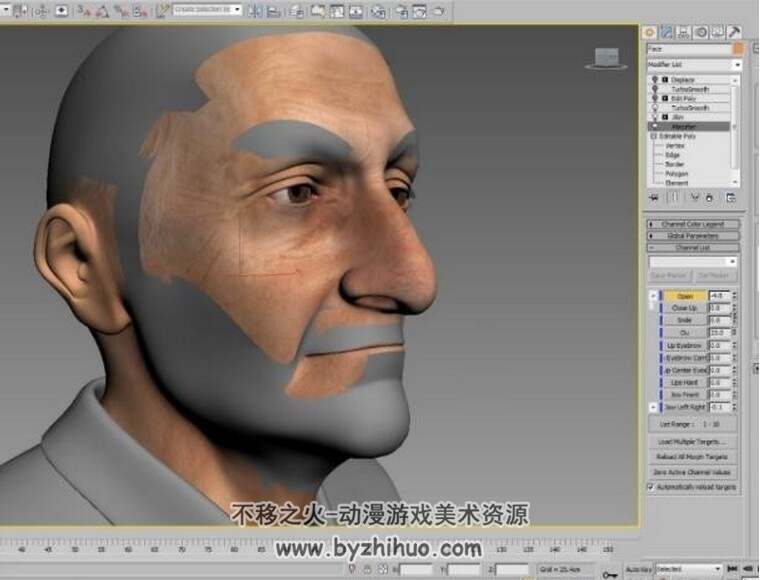Image resolution: width=761 pixels, height=580 pixels.
Task: Click Reload All Morph Targets button
Action: pyautogui.click(x=692, y=457)
